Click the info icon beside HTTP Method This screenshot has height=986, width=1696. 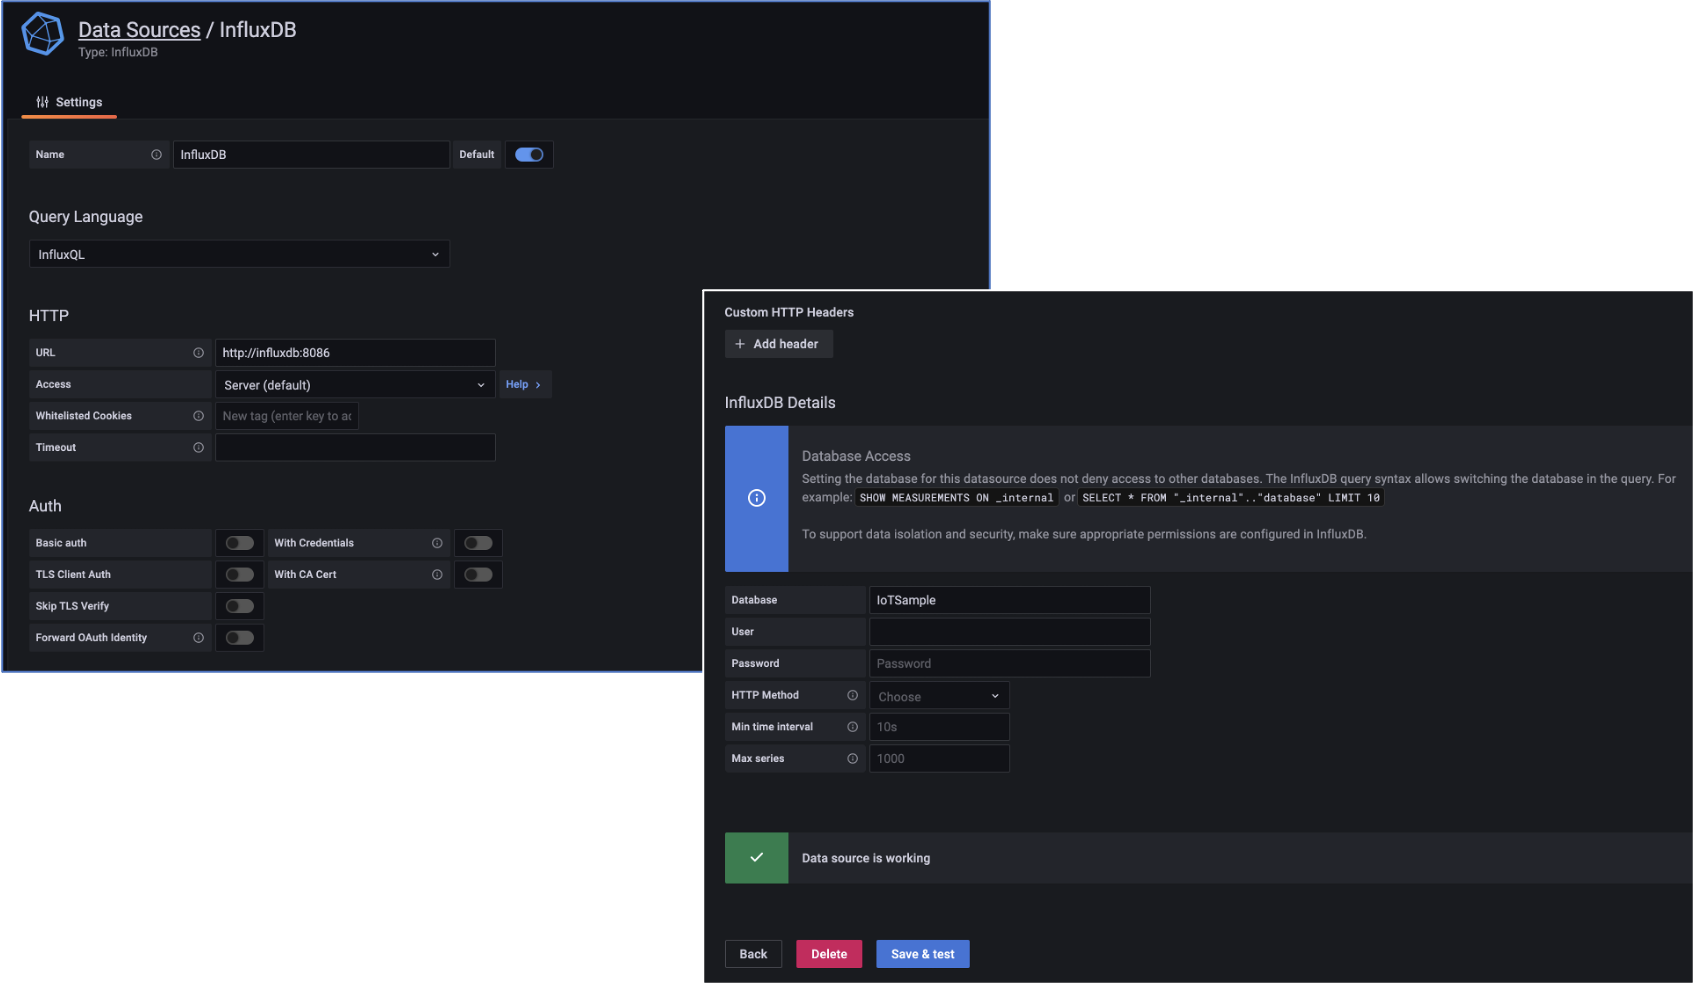(852, 695)
